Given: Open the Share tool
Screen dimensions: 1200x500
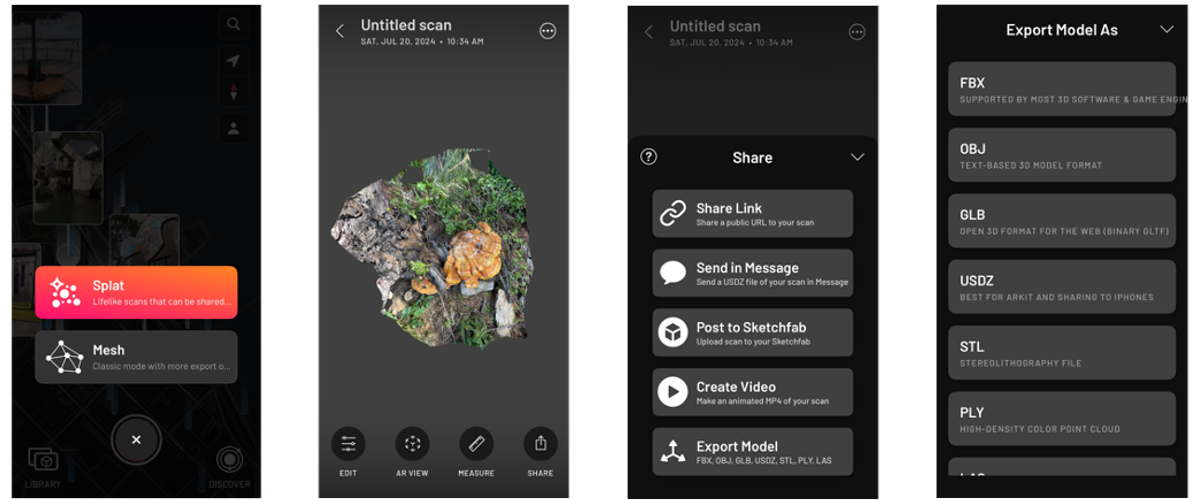Looking at the screenshot, I should [x=540, y=451].
